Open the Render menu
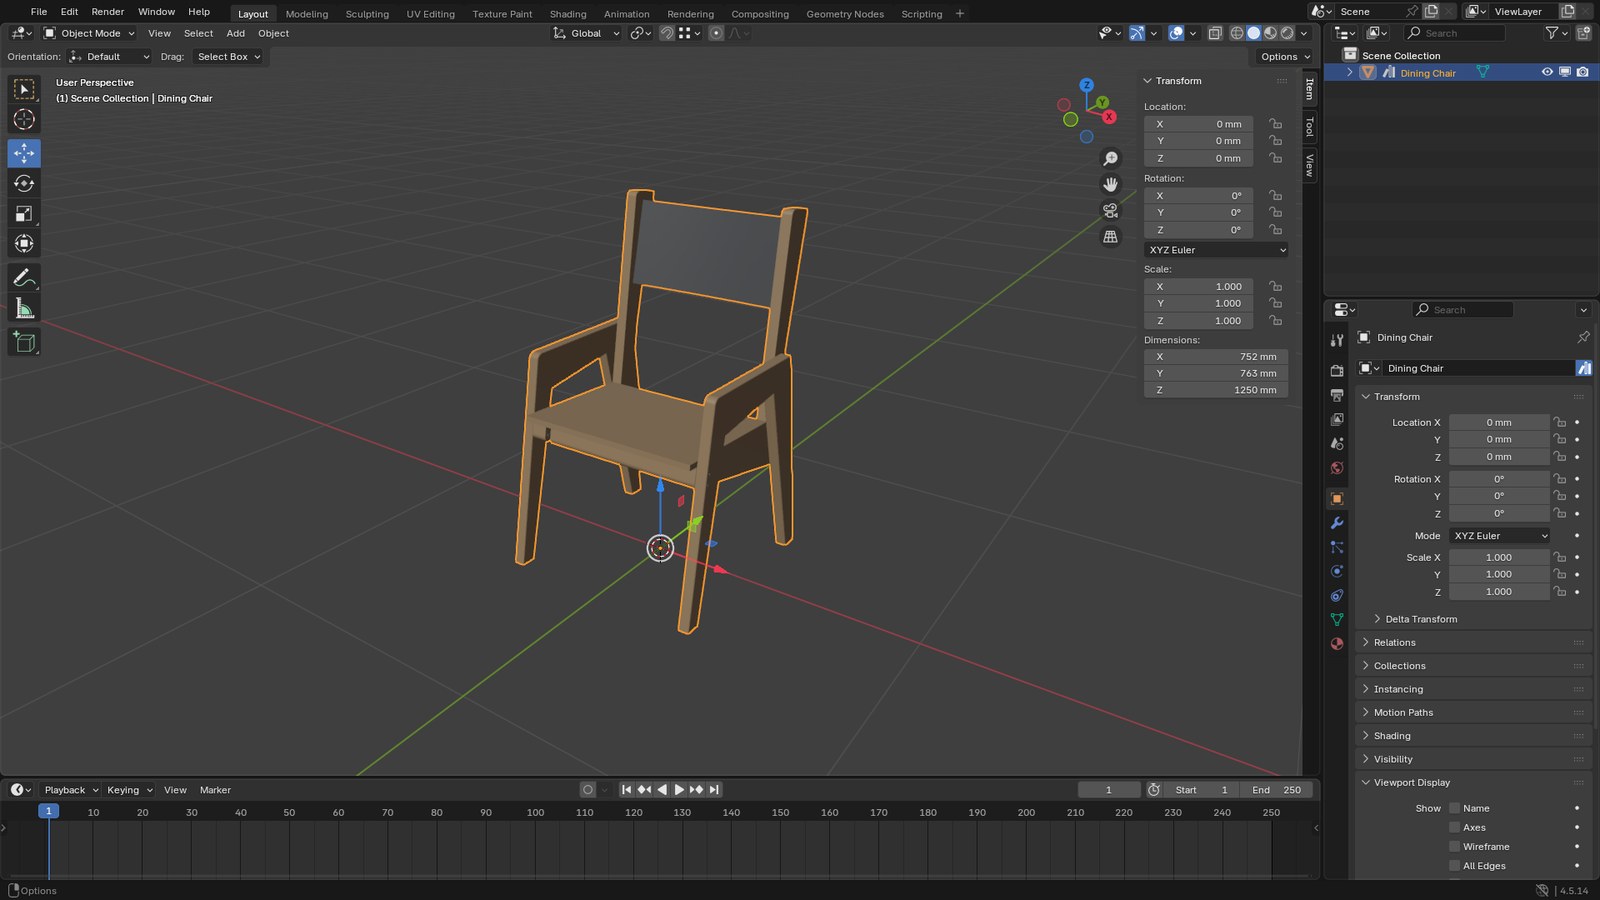This screenshot has height=900, width=1600. coord(108,12)
